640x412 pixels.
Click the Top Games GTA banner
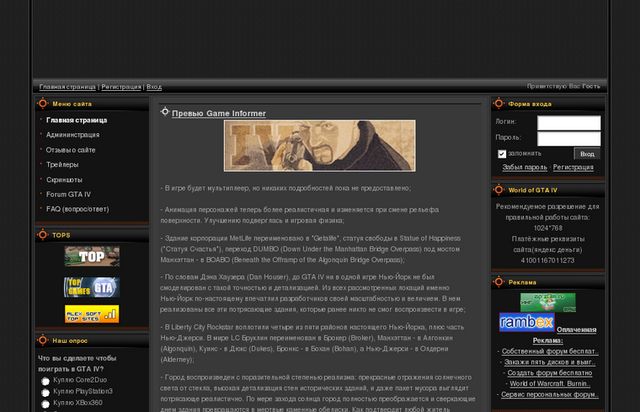tap(92, 287)
